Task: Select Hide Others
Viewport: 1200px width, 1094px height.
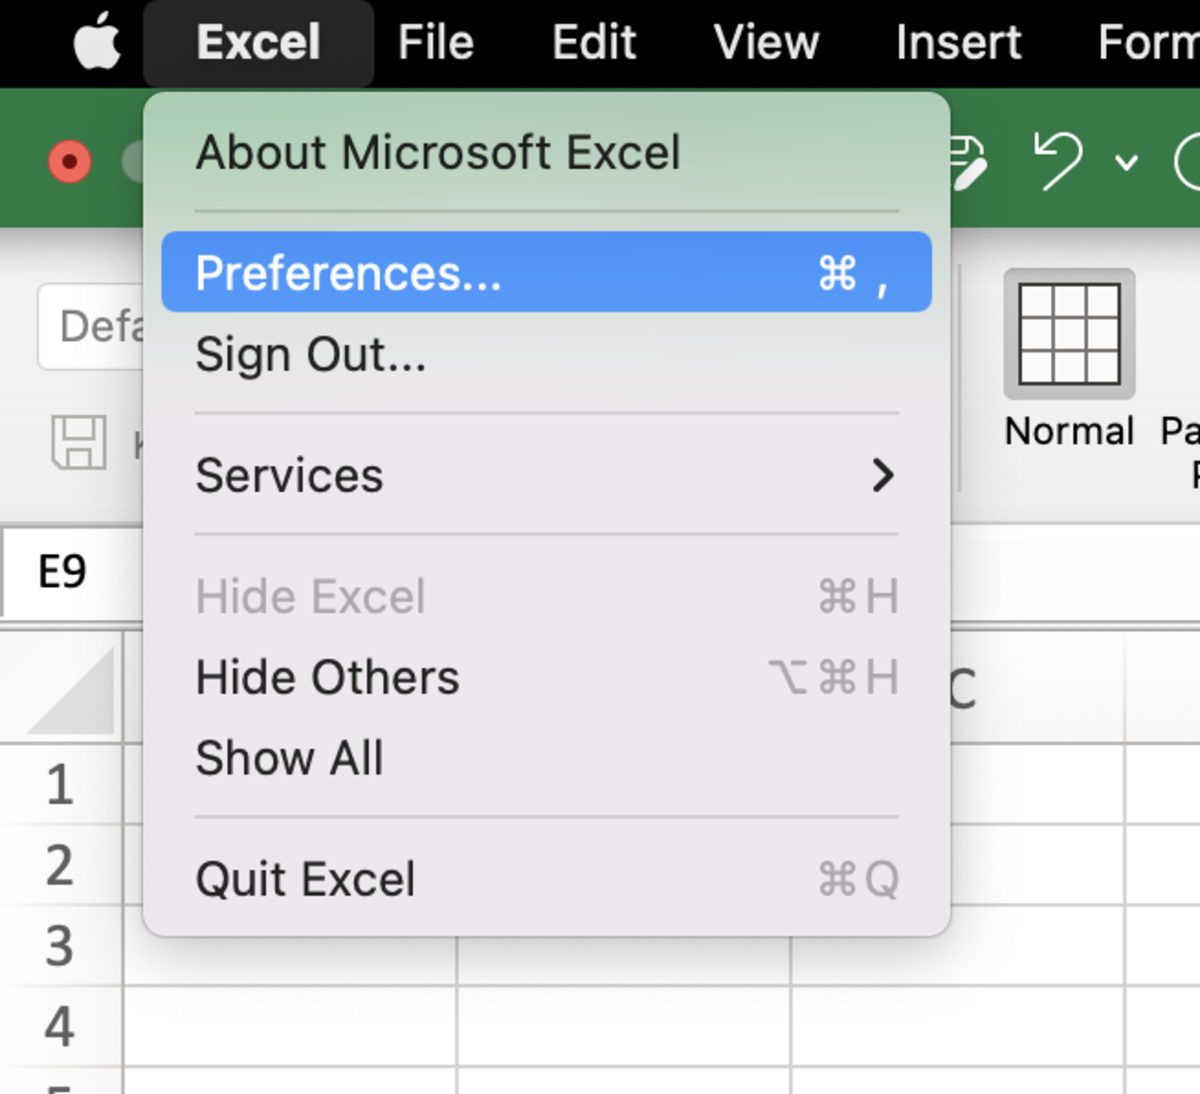Action: point(327,677)
